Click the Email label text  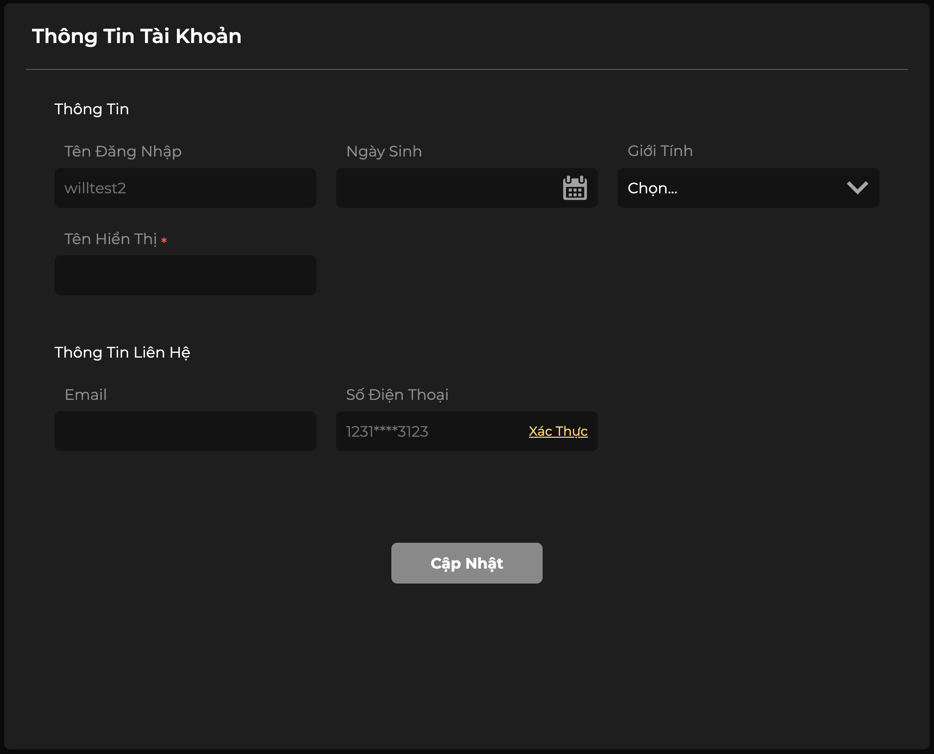point(85,395)
